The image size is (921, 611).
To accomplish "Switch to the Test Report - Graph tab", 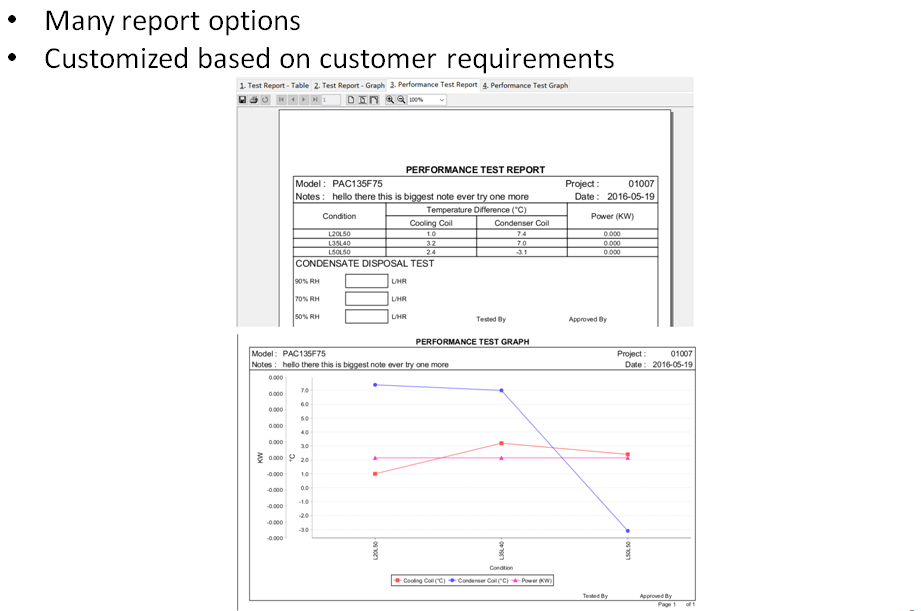I will click(349, 86).
